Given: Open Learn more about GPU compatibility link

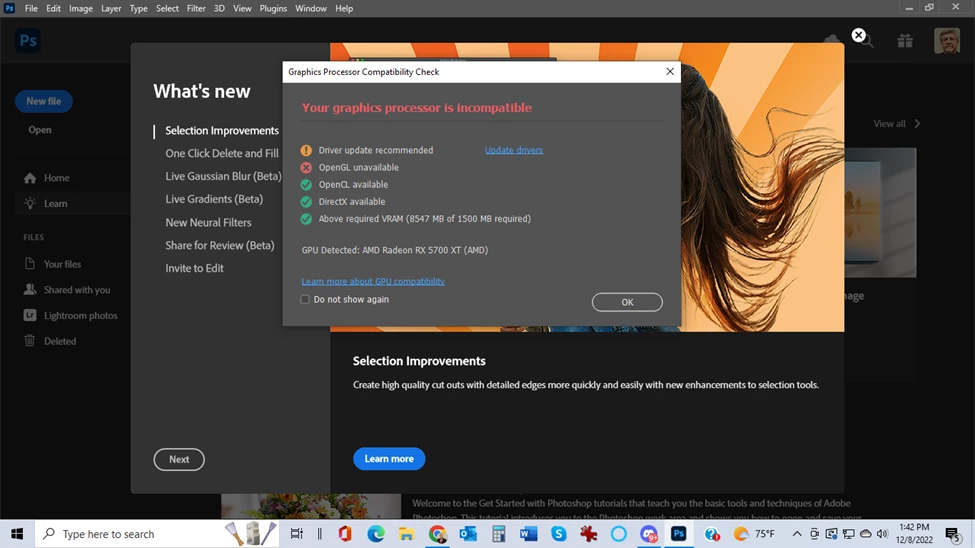Looking at the screenshot, I should click(373, 281).
